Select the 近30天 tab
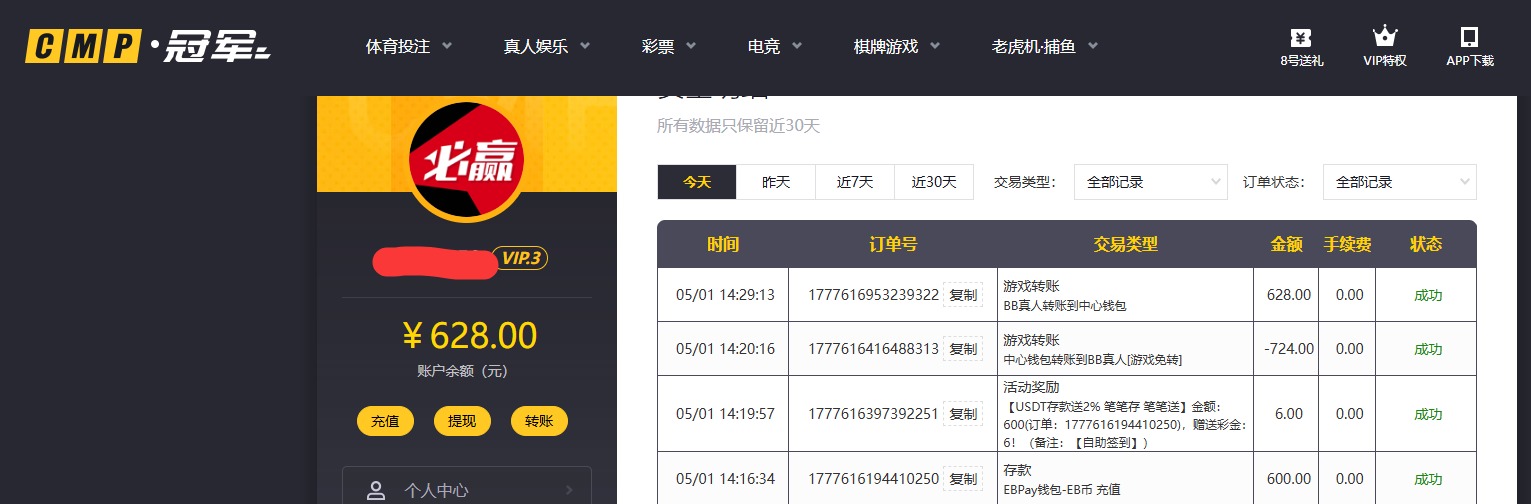Image resolution: width=1531 pixels, height=504 pixels. point(934,182)
